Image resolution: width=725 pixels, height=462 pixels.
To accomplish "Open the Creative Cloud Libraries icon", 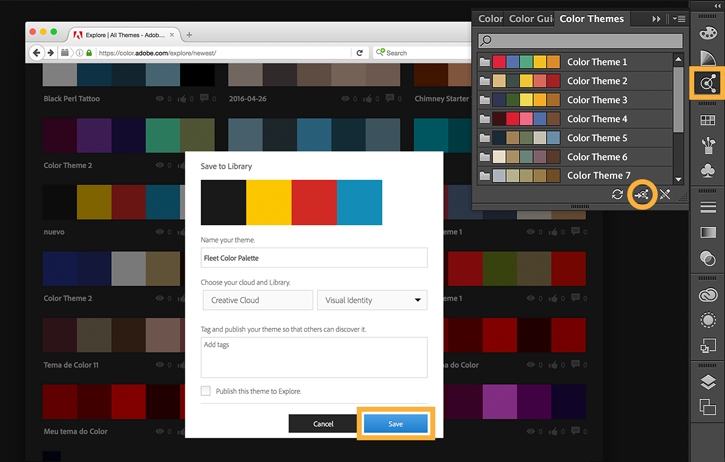I will pyautogui.click(x=708, y=295).
